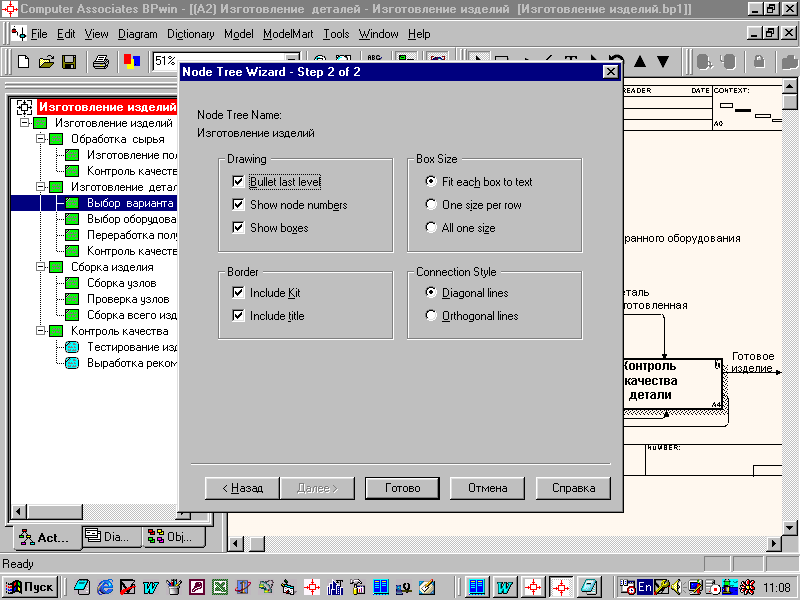The image size is (800, 600).
Task: Click the Справка help button
Action: tap(573, 488)
